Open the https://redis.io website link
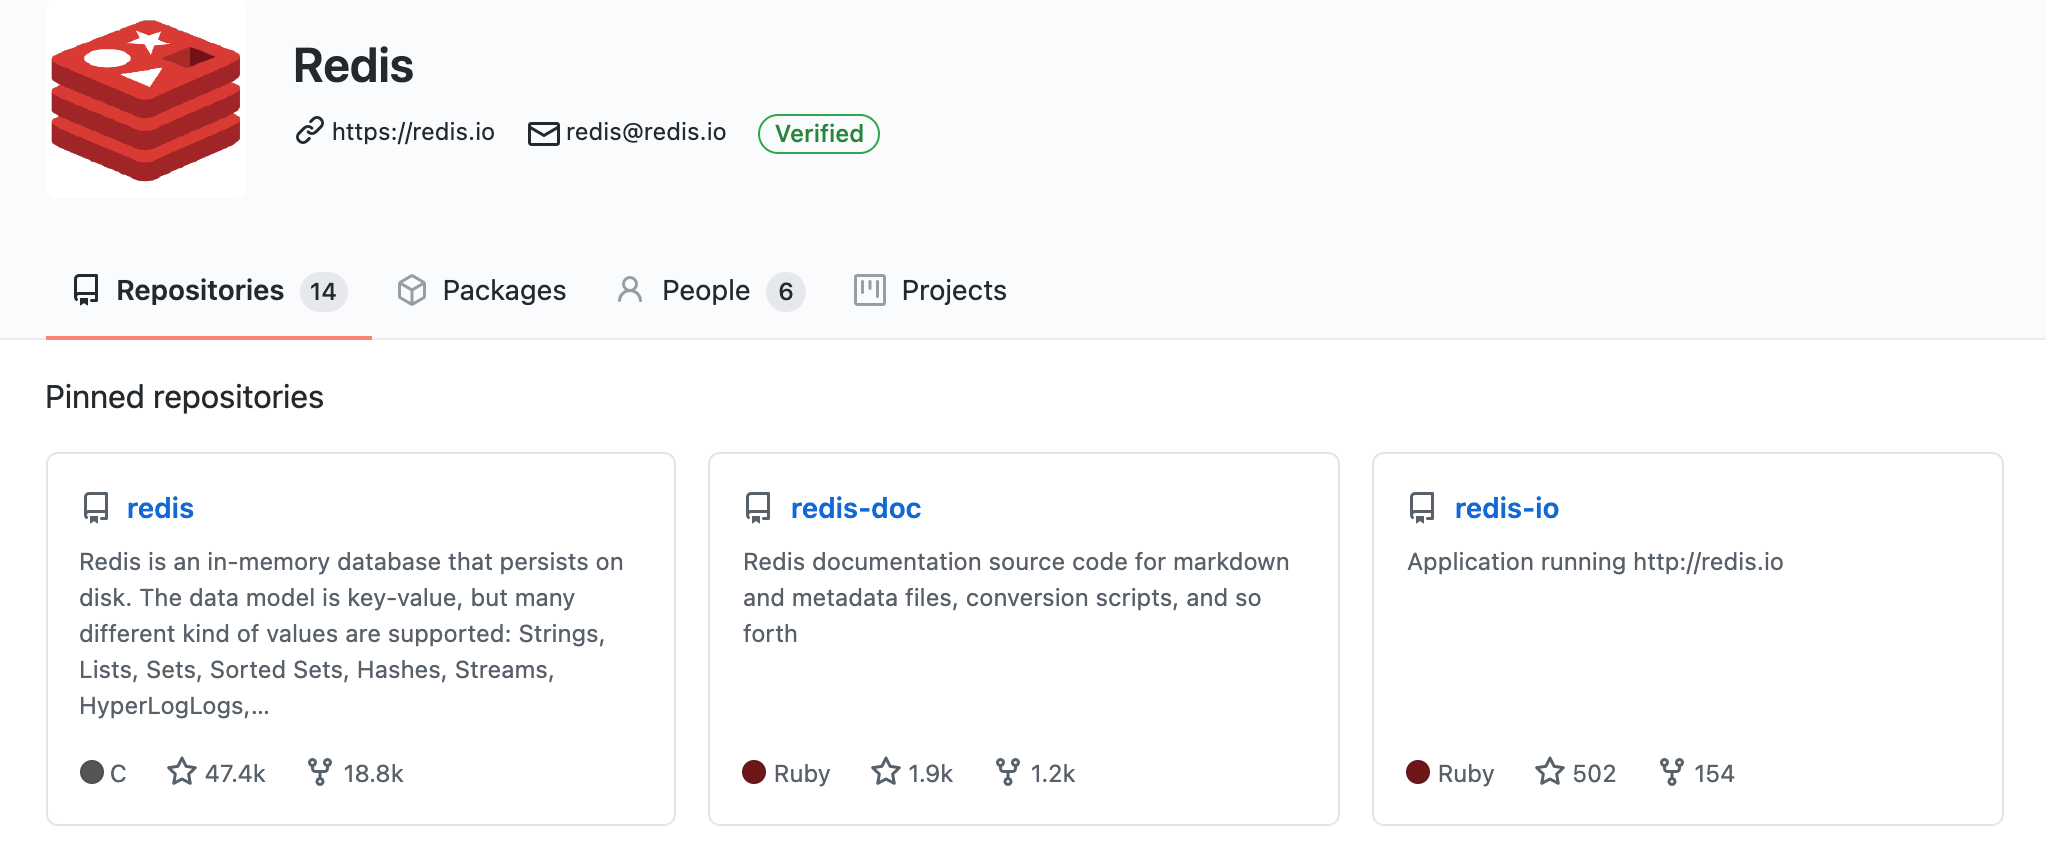 [x=413, y=132]
